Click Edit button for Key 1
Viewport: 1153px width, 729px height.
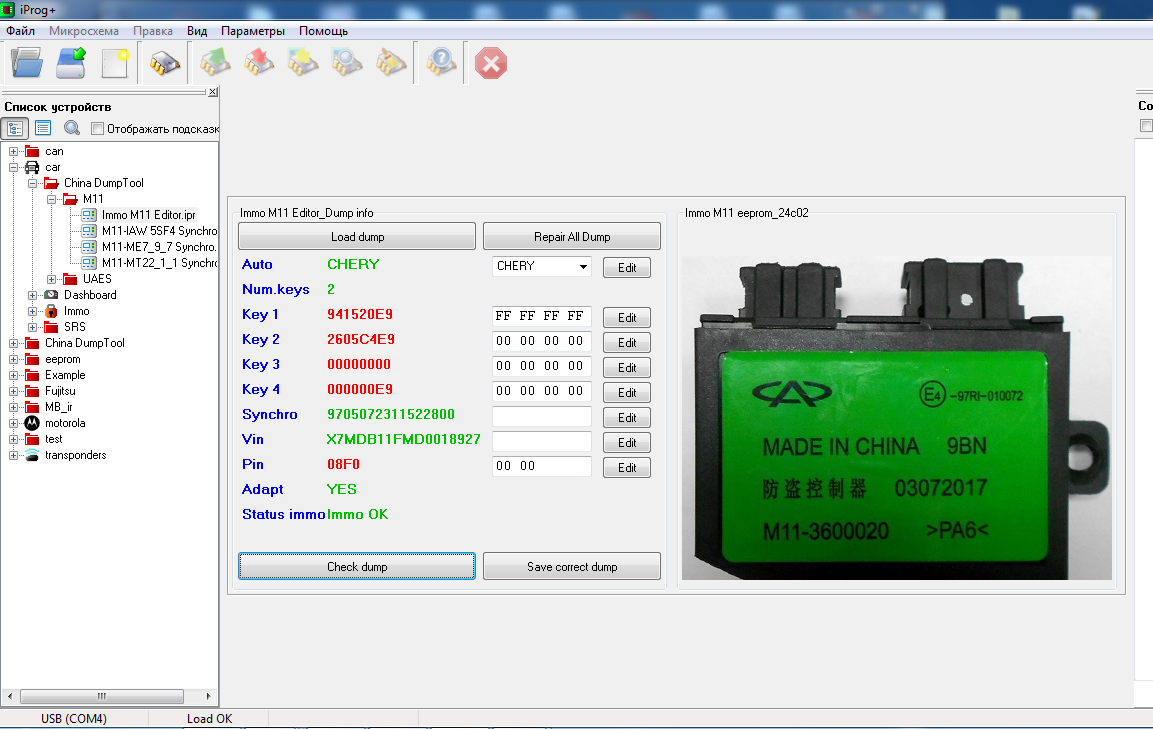coord(627,318)
